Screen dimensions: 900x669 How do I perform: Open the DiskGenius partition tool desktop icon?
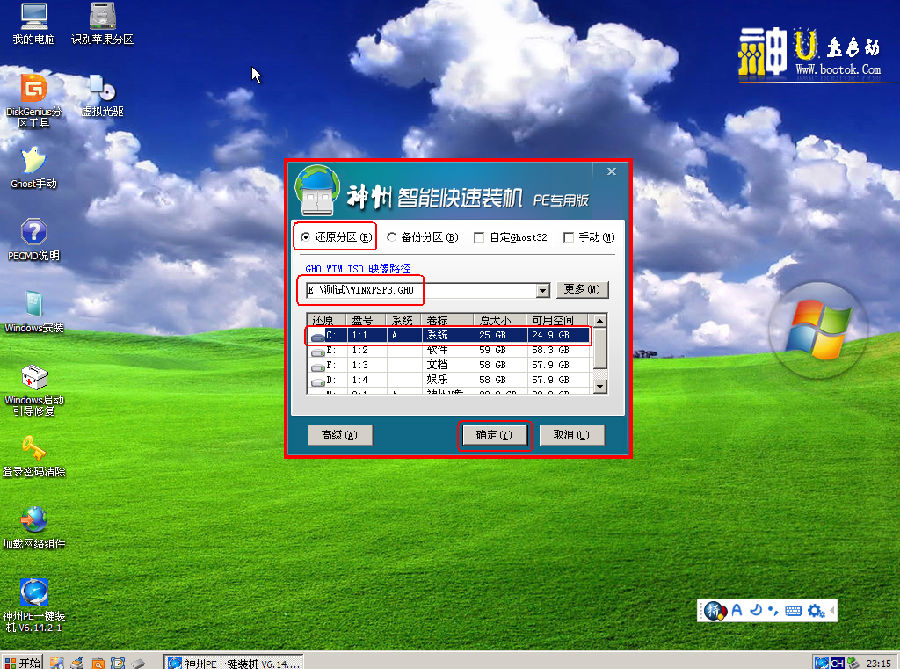click(x=33, y=90)
